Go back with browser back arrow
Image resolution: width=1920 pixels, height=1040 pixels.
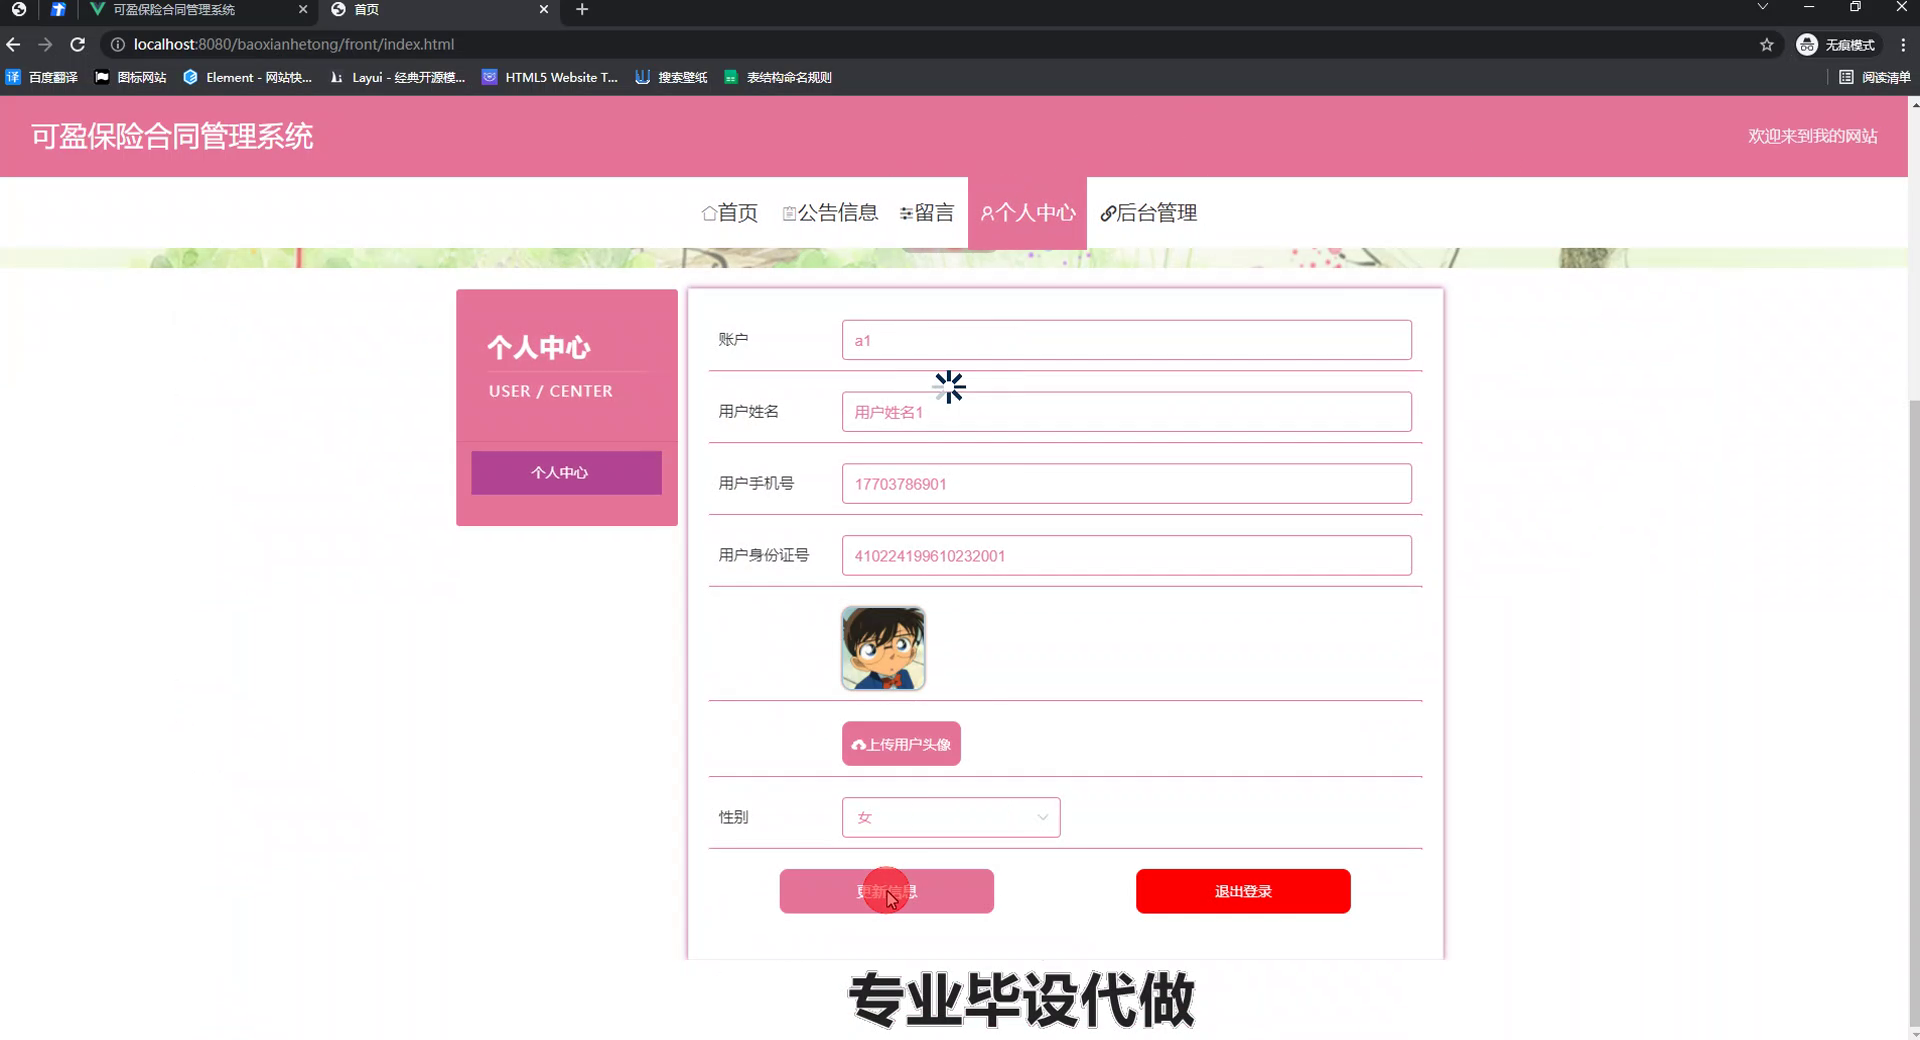coord(13,44)
